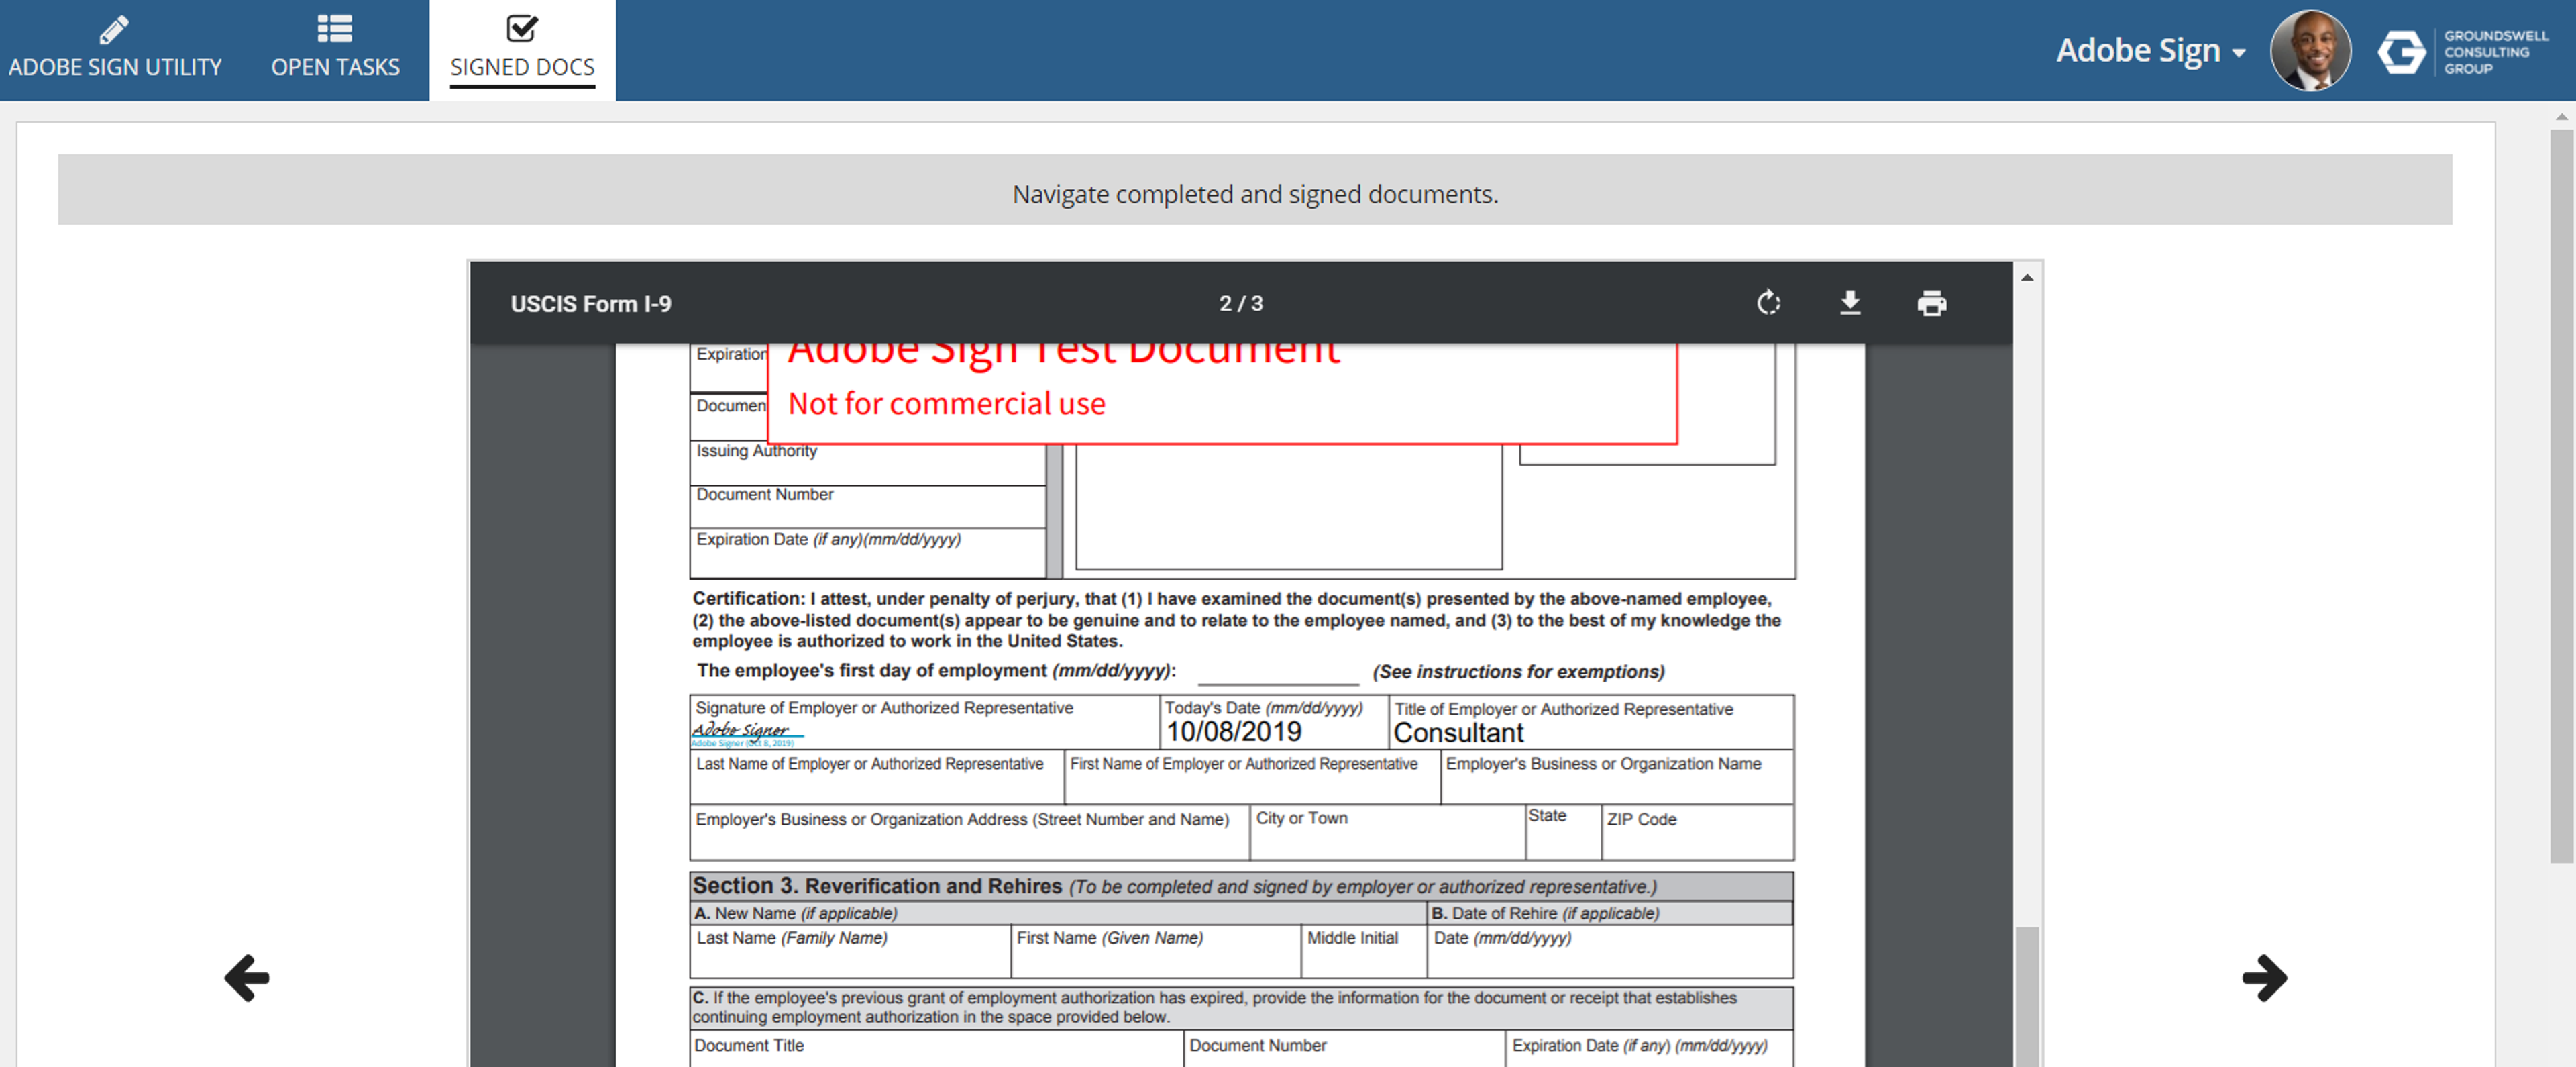Viewport: 2576px width, 1067px height.
Task: Click the PDF viewer vertical scrollbar thumb
Action: pyautogui.click(x=2027, y=996)
